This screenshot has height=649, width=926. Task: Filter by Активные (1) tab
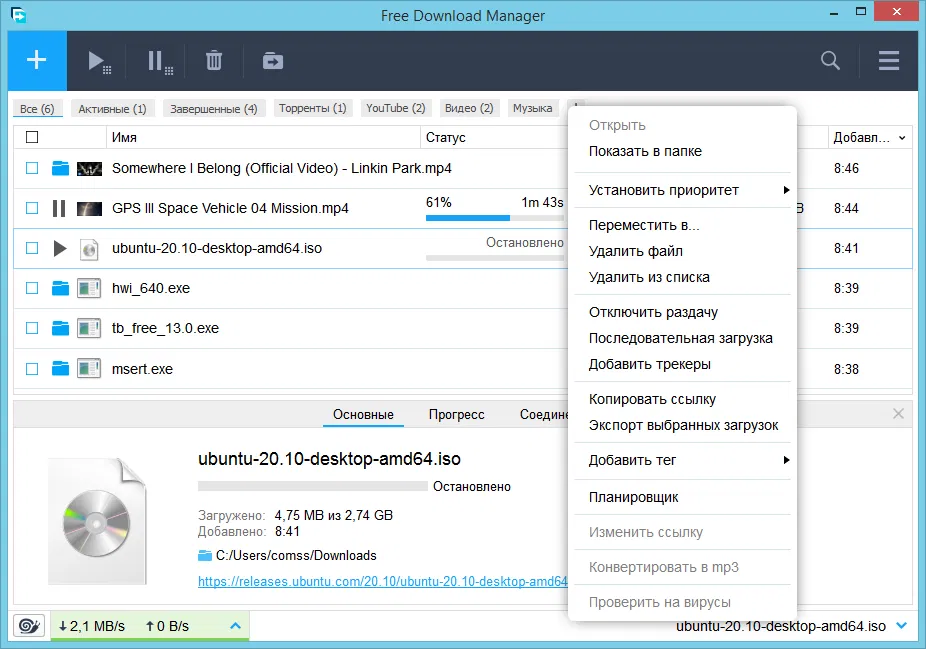pyautogui.click(x=112, y=109)
